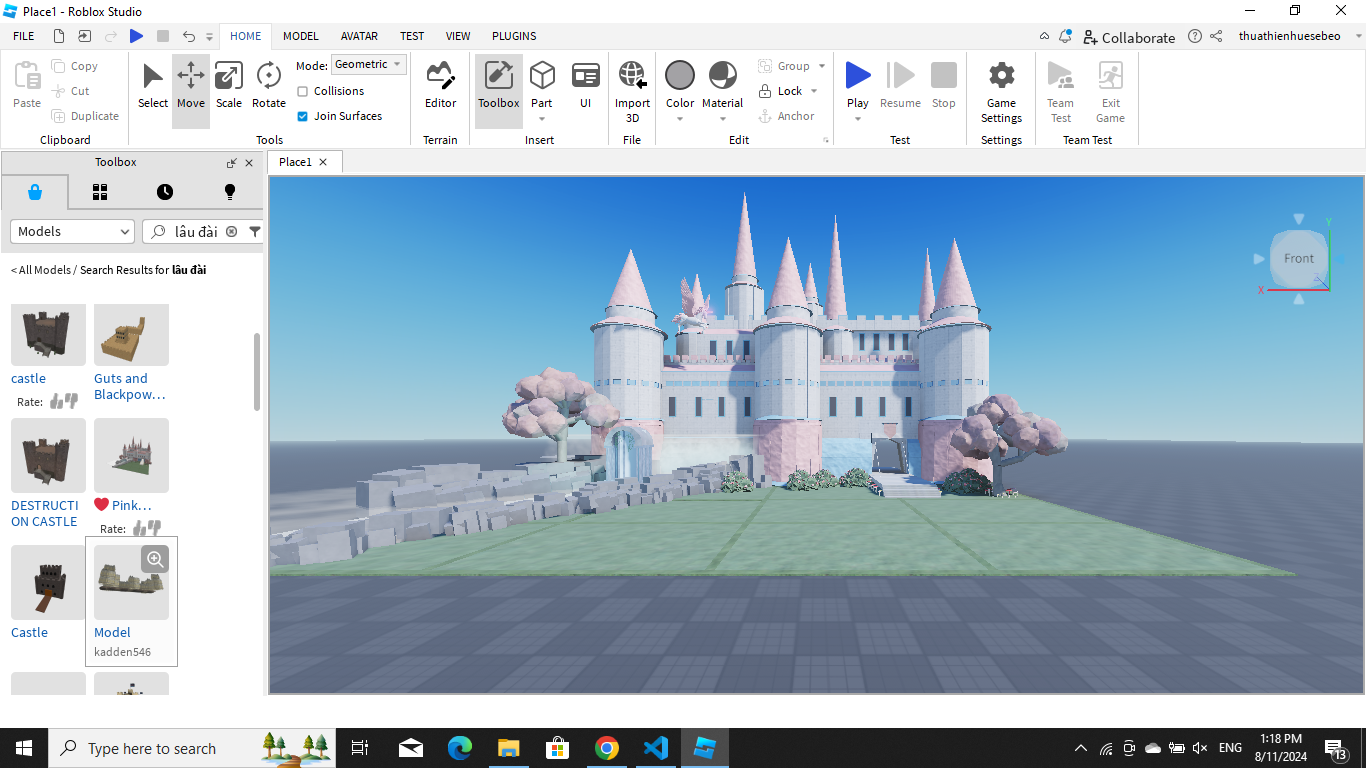Image resolution: width=1366 pixels, height=768 pixels.
Task: Expand the Lock options arrow
Action: 814,91
